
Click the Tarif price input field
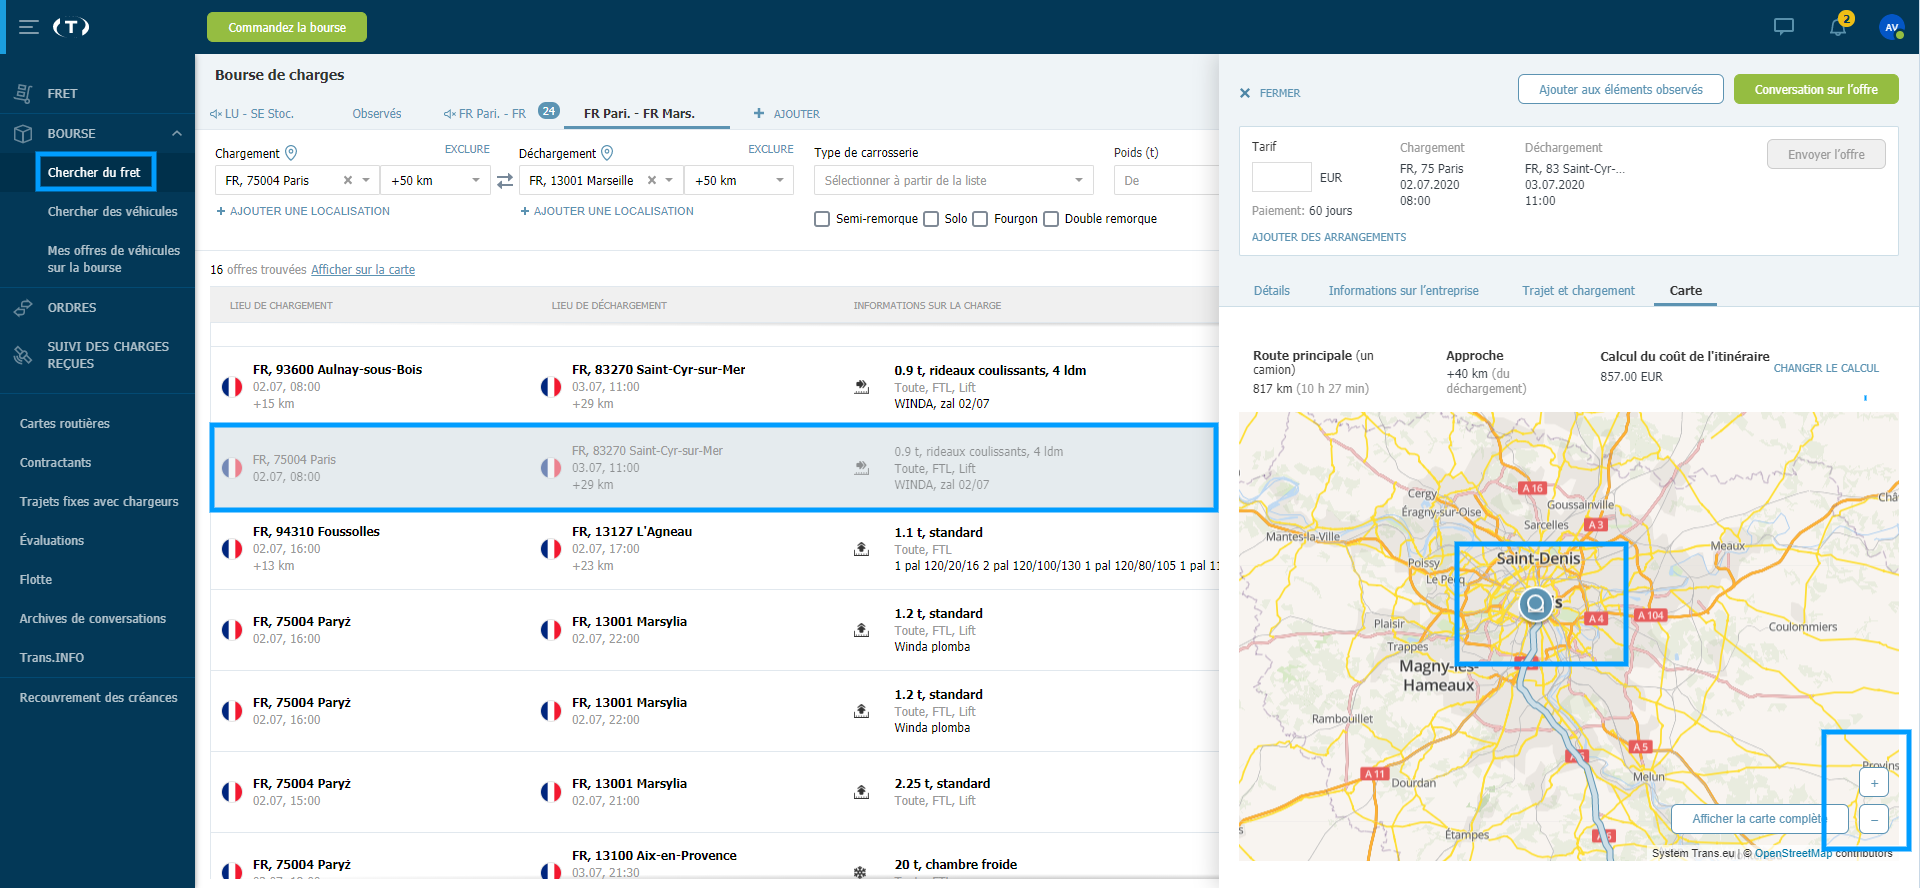click(1281, 177)
